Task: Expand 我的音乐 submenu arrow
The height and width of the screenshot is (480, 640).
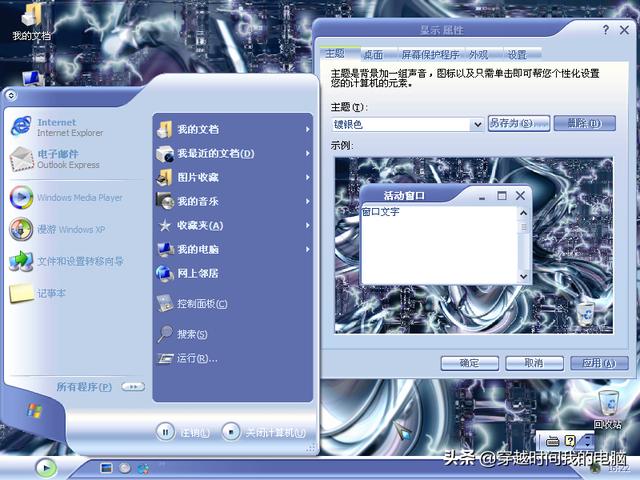Action: 308,201
